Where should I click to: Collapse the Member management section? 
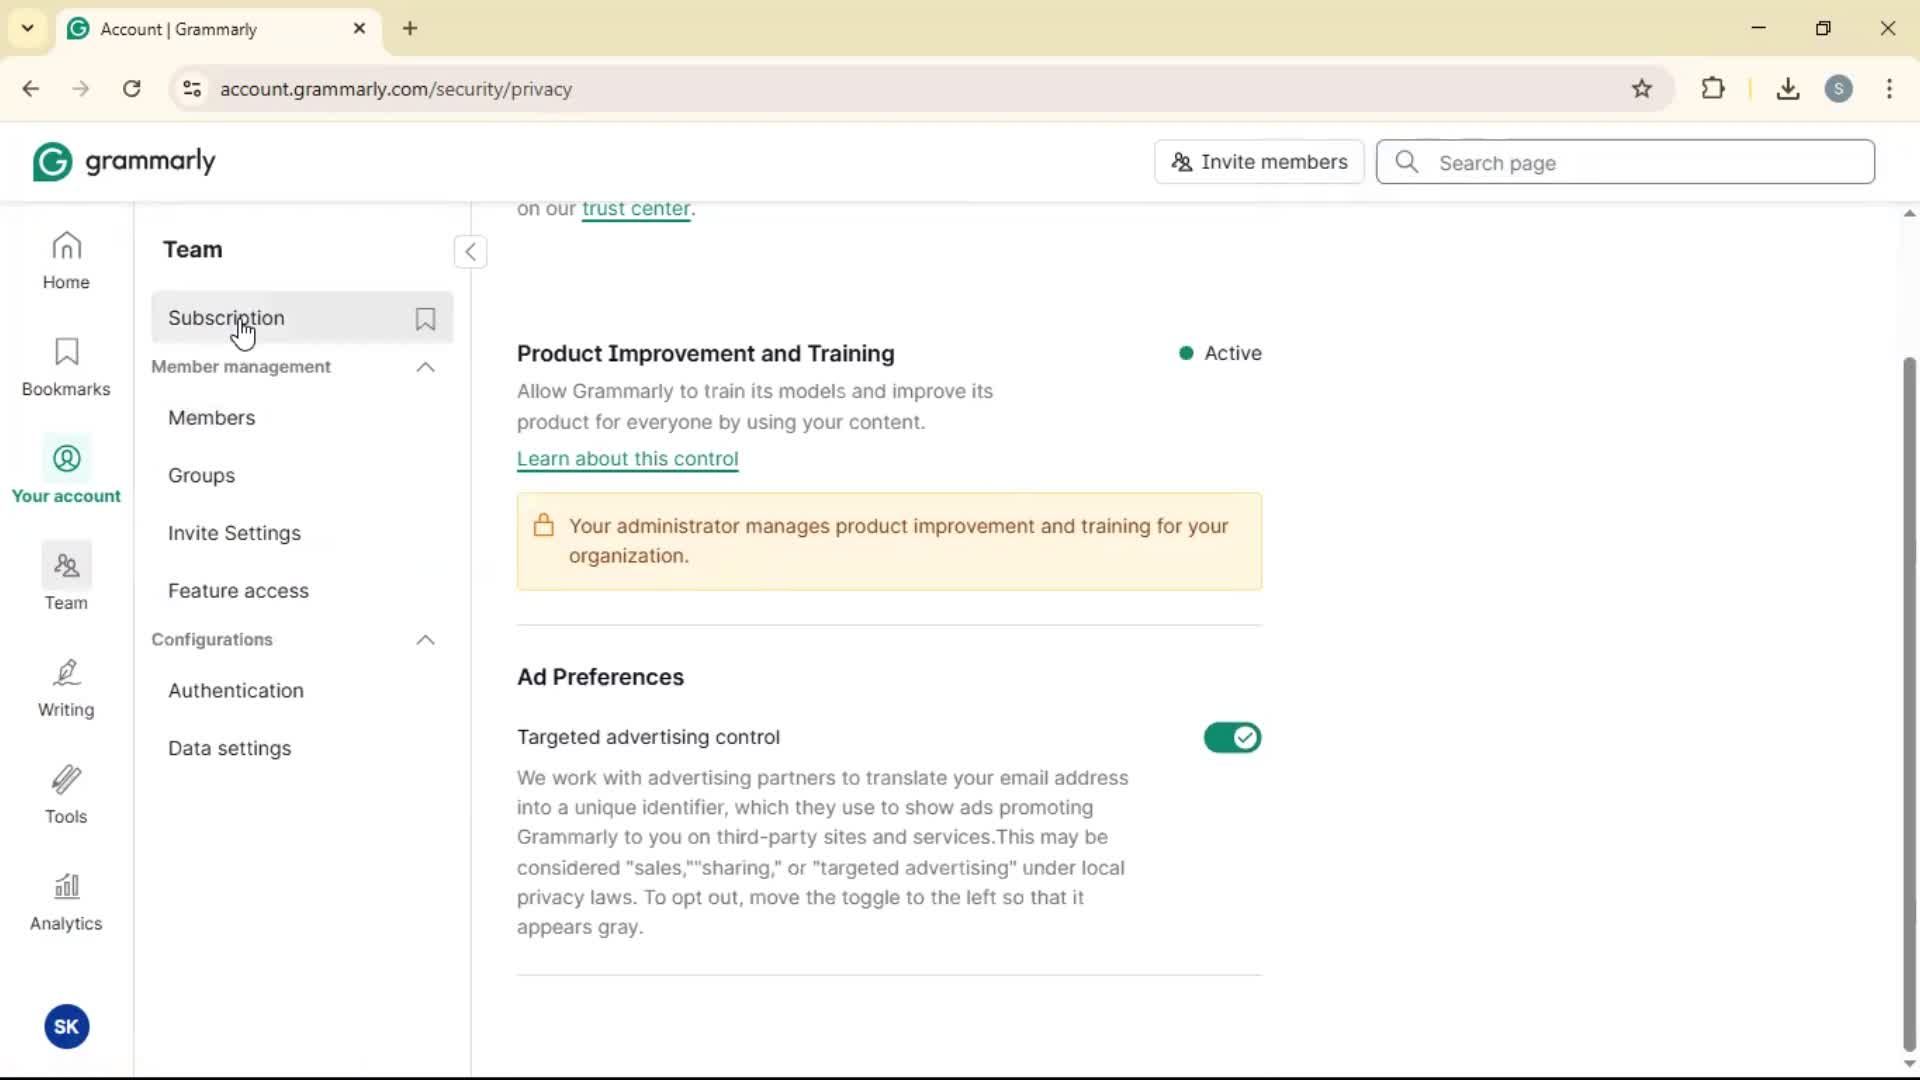click(x=425, y=367)
